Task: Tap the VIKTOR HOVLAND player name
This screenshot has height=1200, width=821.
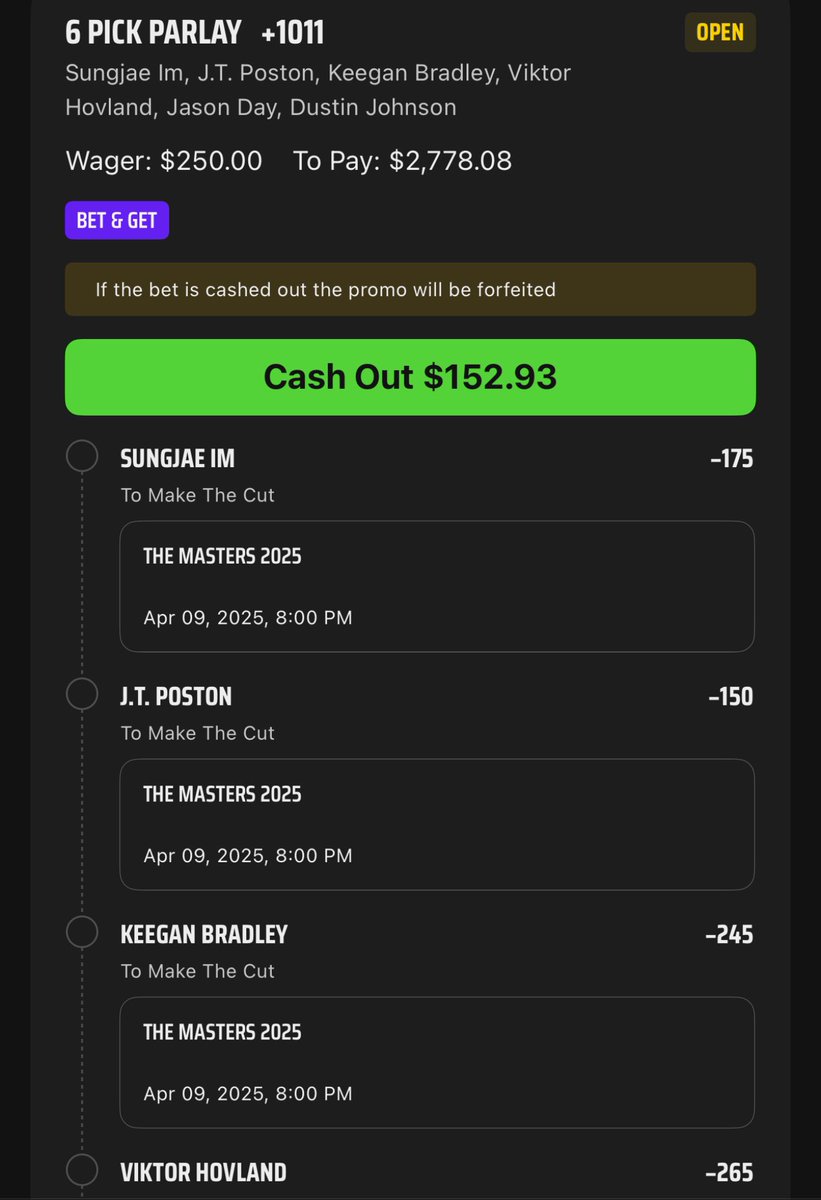Action: tap(203, 1172)
